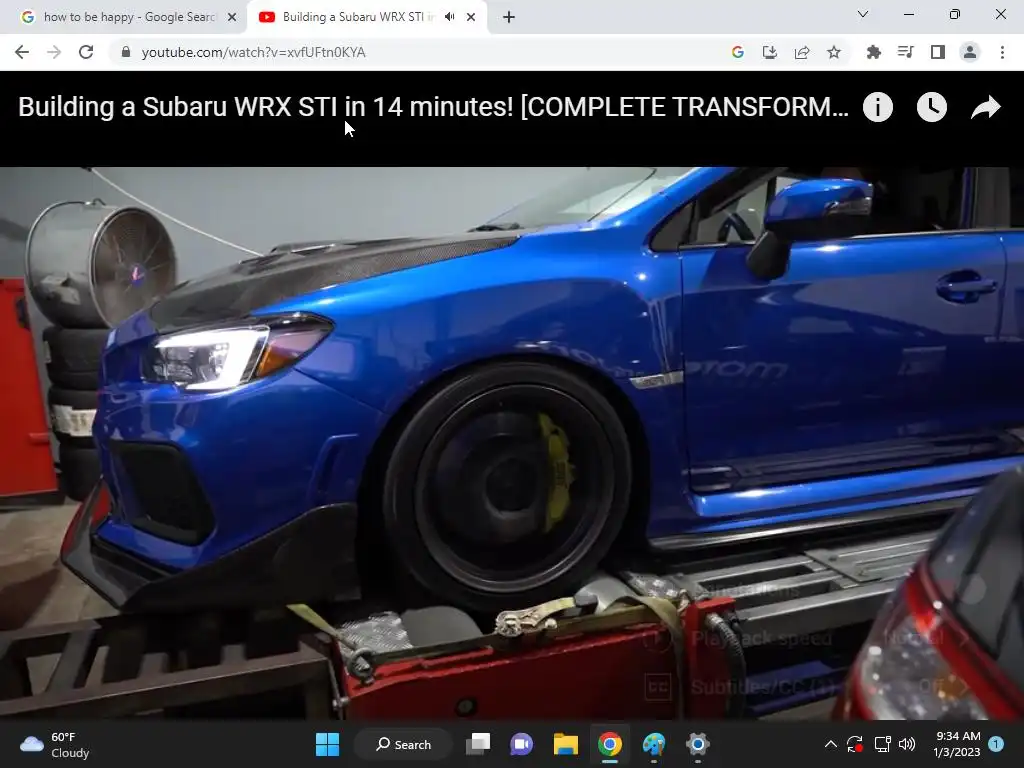Bookmark this page with the star icon
The width and height of the screenshot is (1024, 768).
pos(834,52)
